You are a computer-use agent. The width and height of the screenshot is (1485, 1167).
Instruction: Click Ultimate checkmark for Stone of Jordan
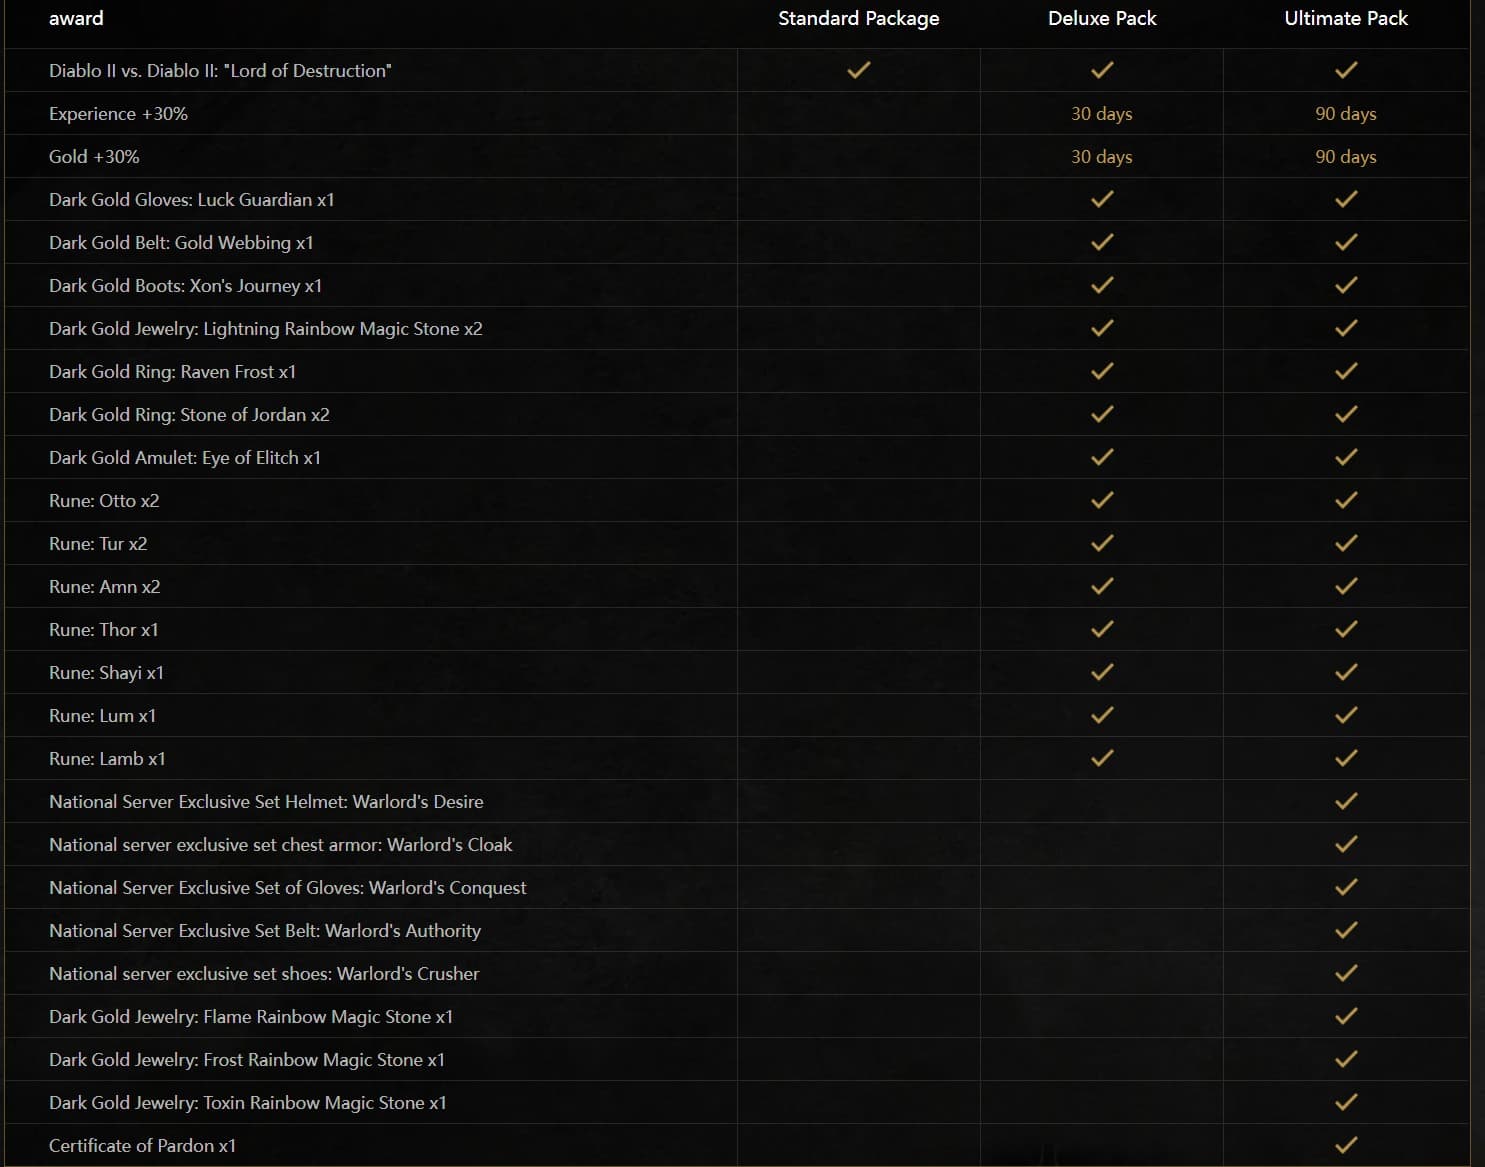[1346, 414]
